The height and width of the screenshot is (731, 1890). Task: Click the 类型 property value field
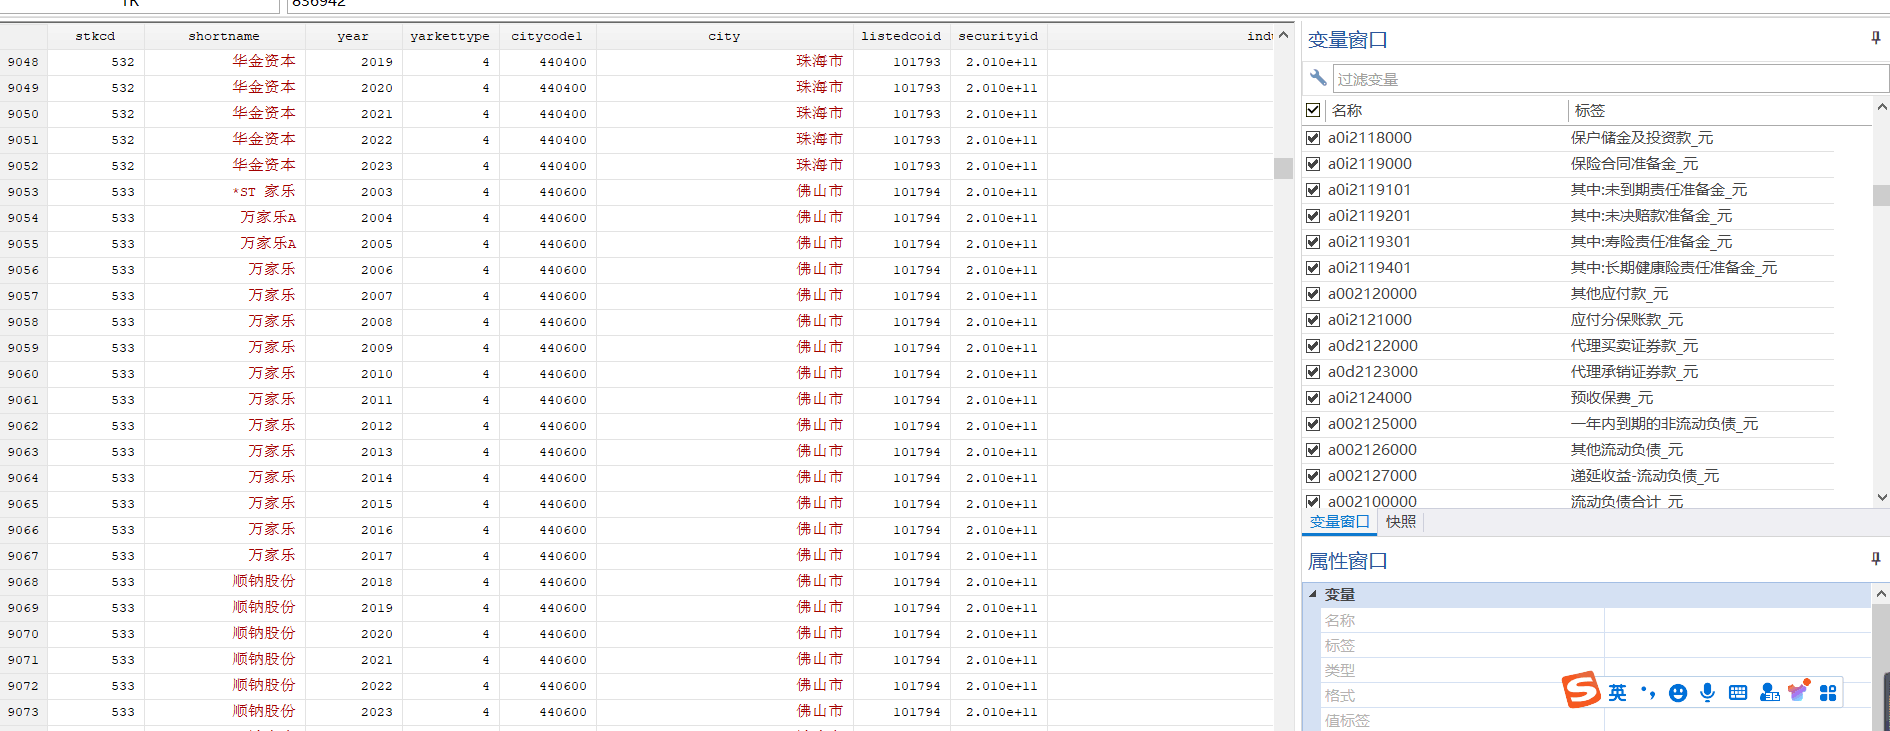pyautogui.click(x=1737, y=670)
